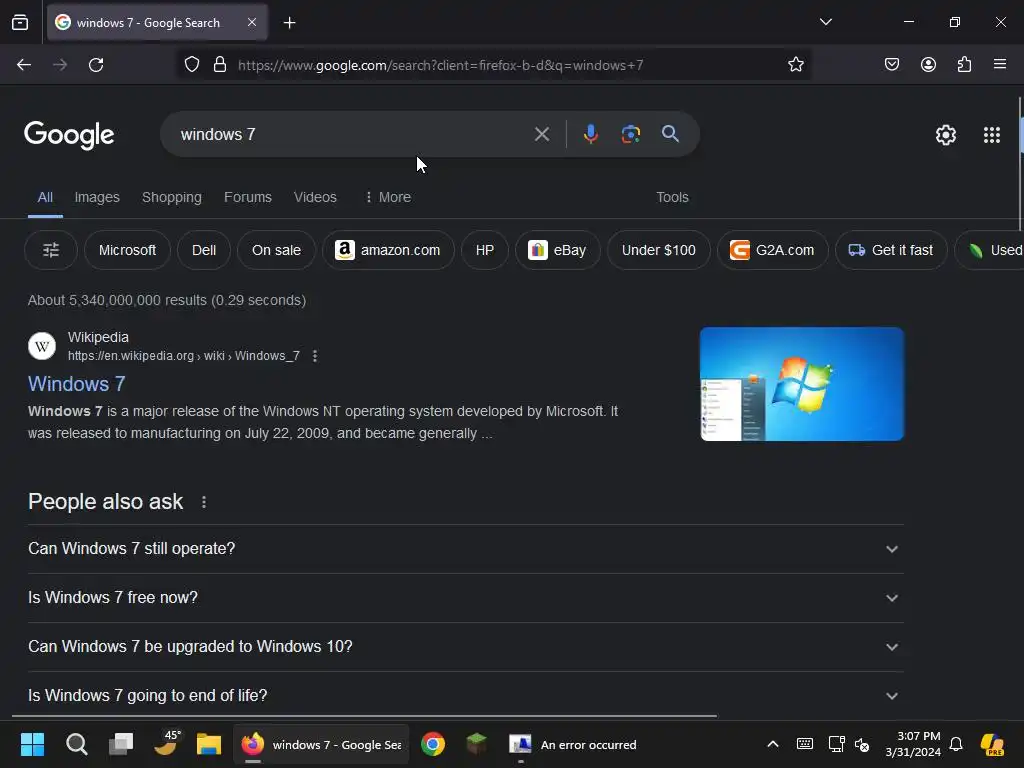Open the Windows 7 Wikipedia link

[76, 384]
